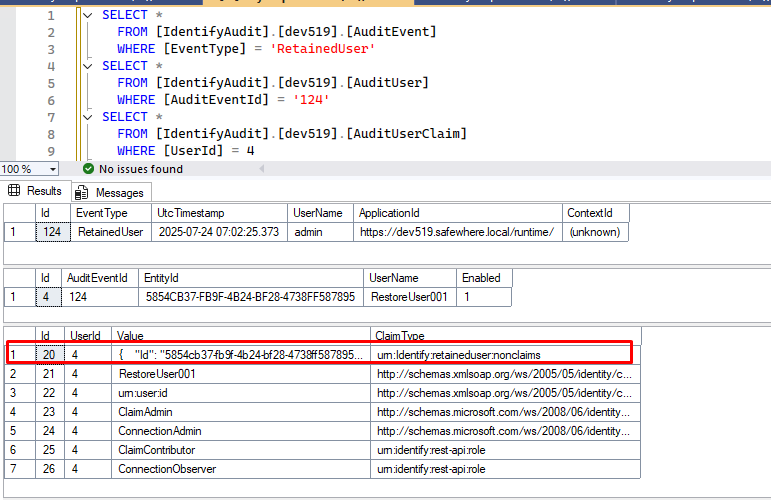Click the Id 4 cell in second grid

click(x=49, y=297)
